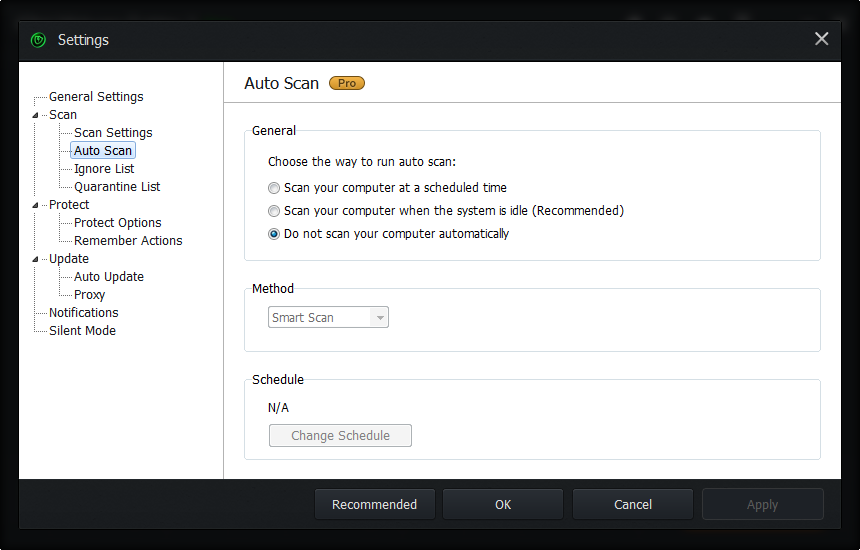Close the Settings window with the X
The image size is (860, 550).
tap(821, 39)
